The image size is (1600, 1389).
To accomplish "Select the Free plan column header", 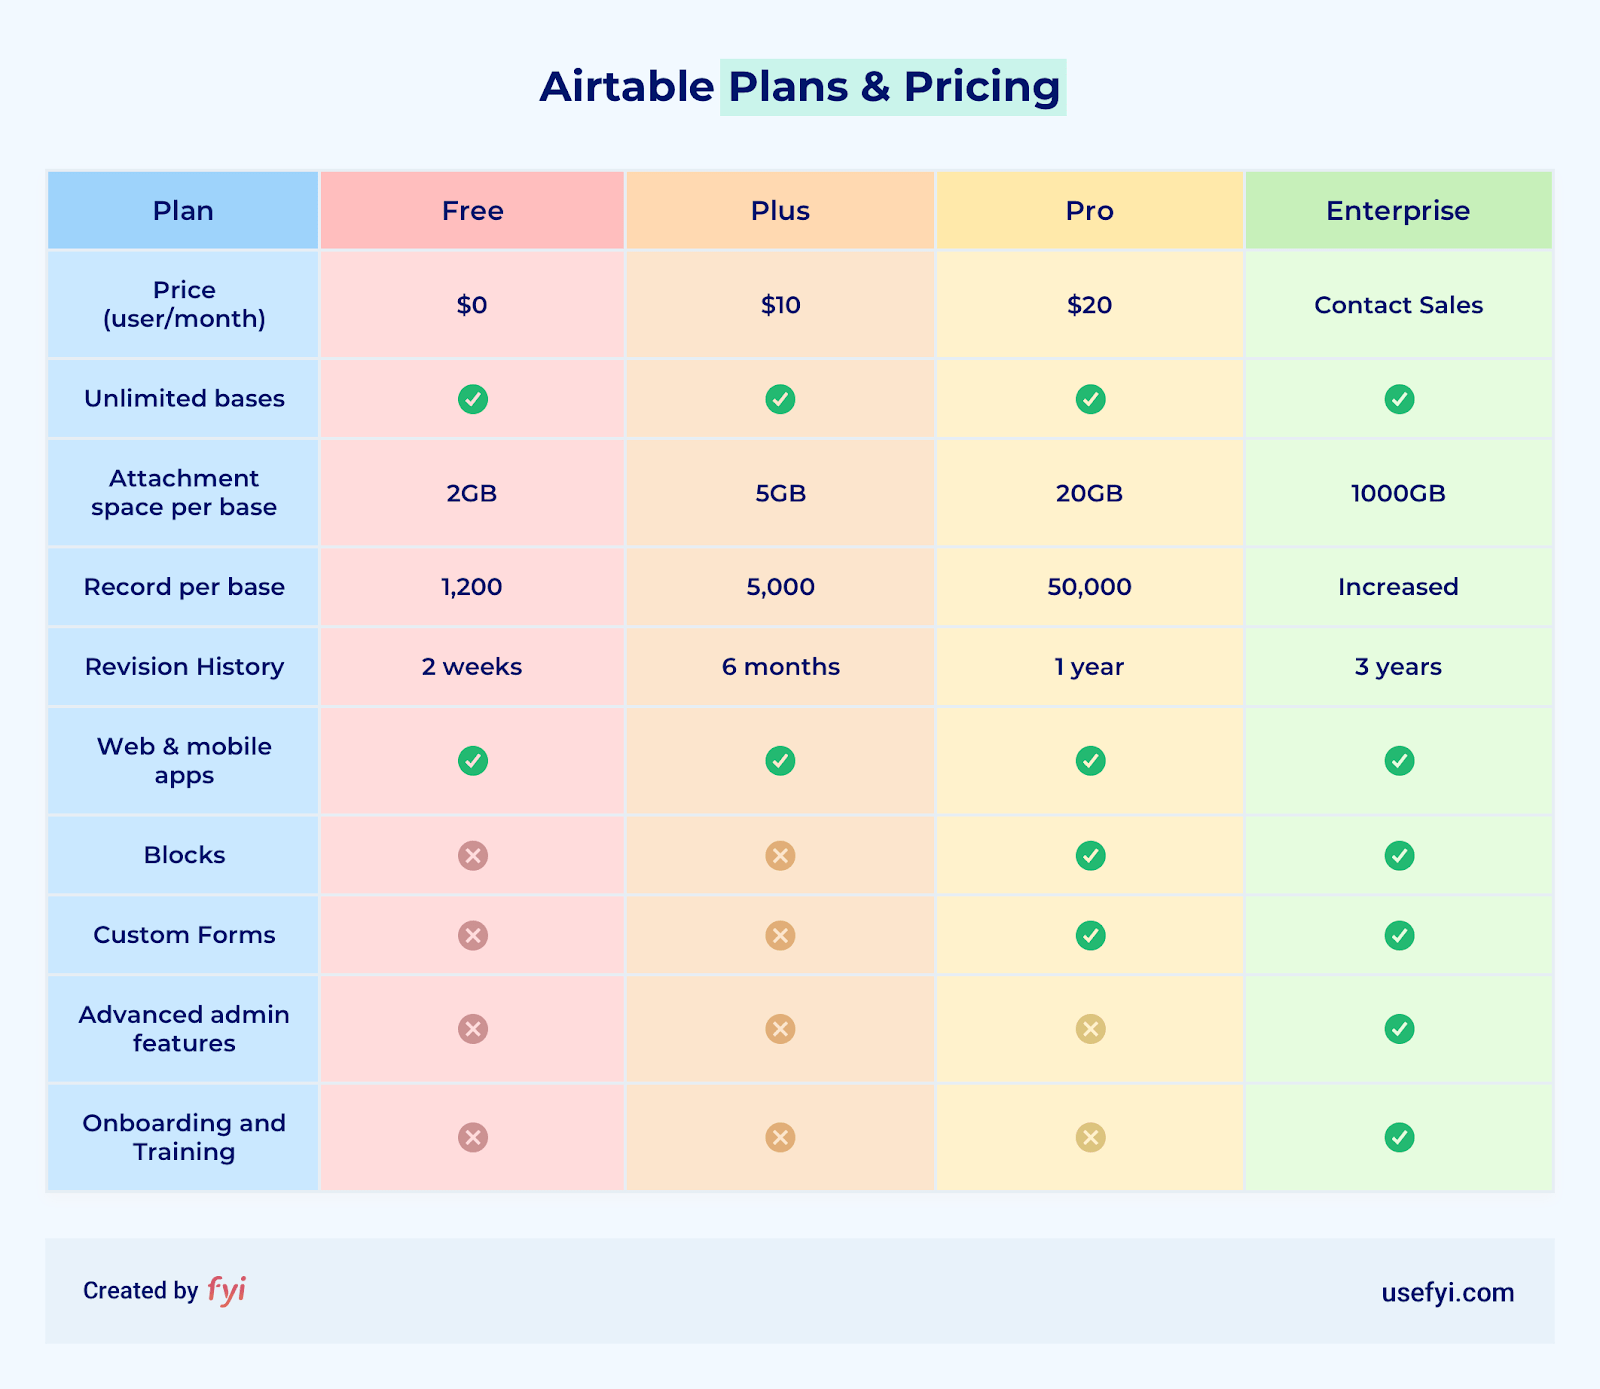I will 472,211.
